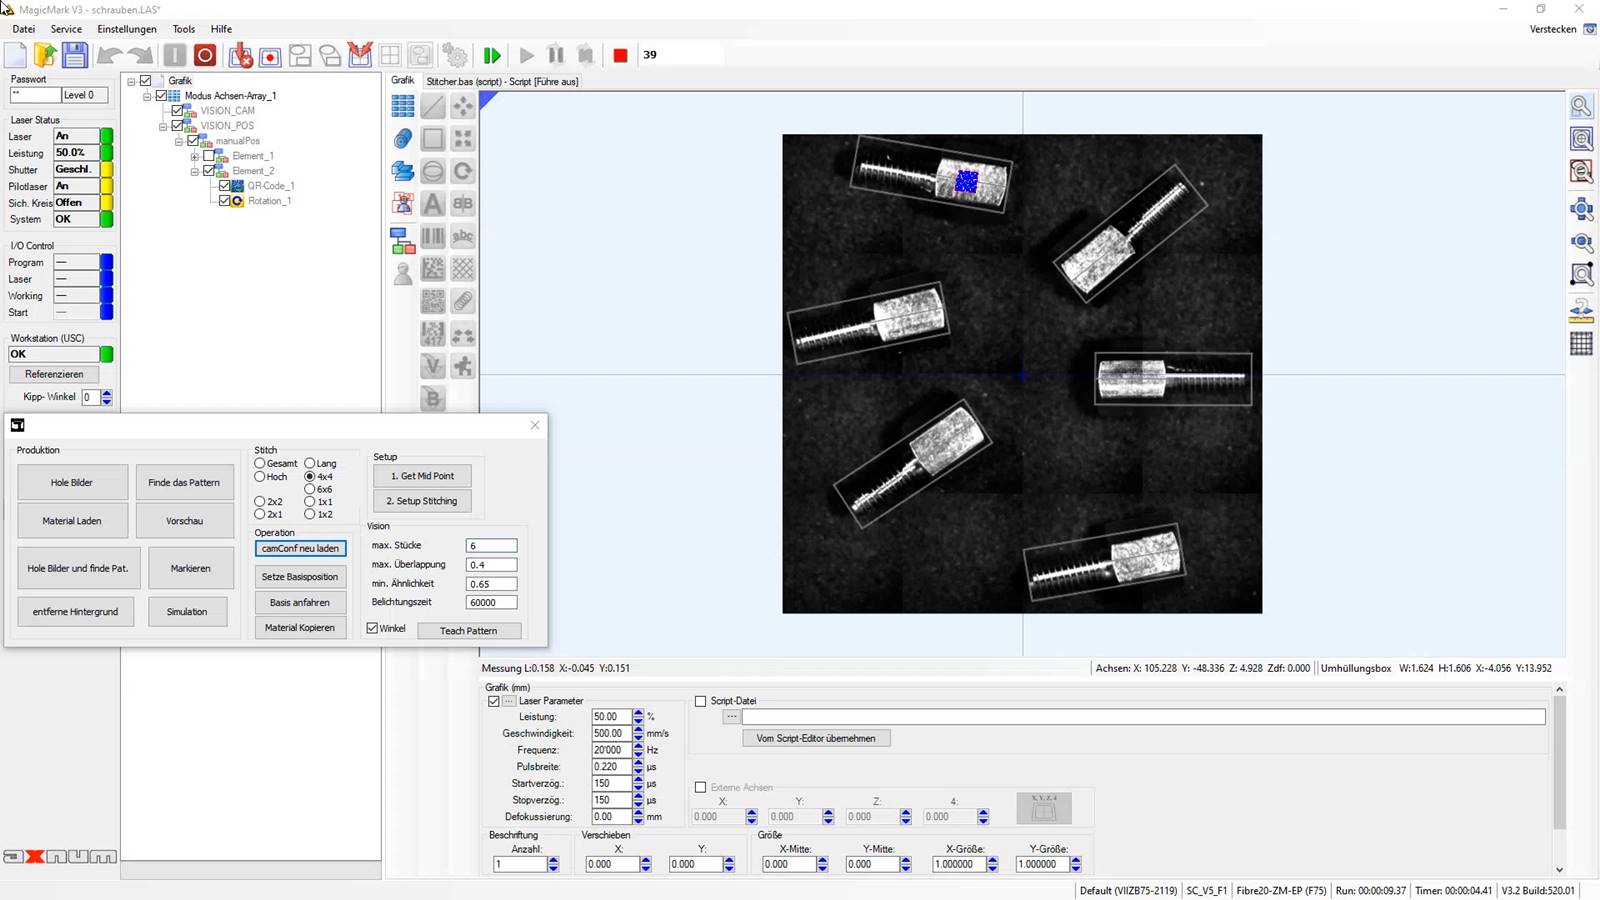Switch to the Stitcher.bas script tab
Screen dimensions: 1600x900
(502, 82)
